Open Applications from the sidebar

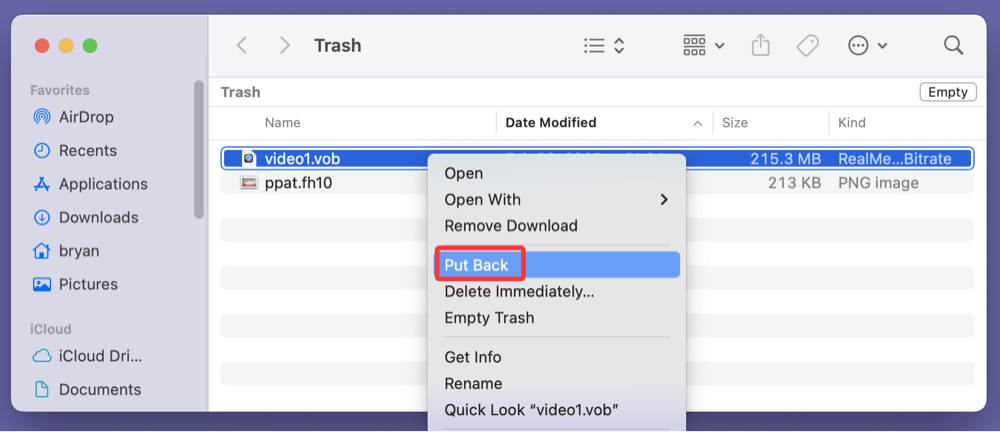[102, 184]
